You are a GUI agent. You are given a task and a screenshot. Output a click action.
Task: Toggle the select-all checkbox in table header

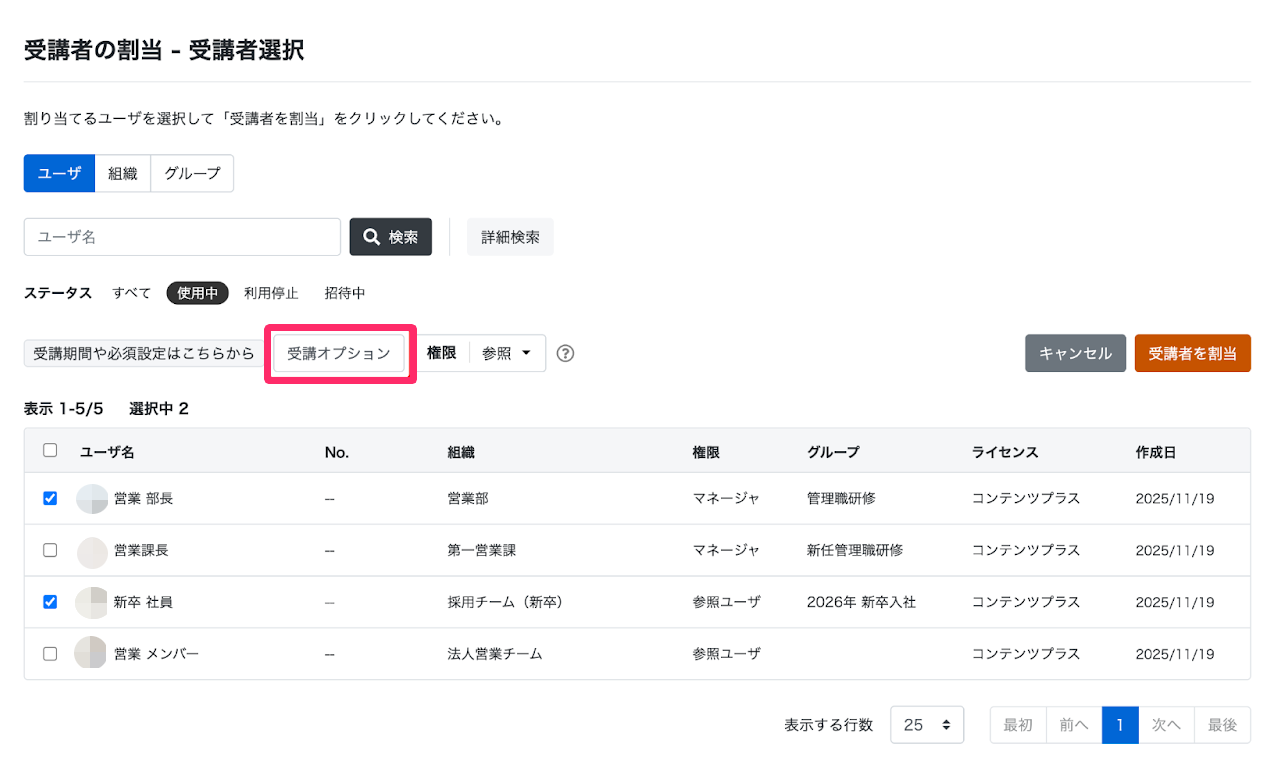[x=50, y=451]
